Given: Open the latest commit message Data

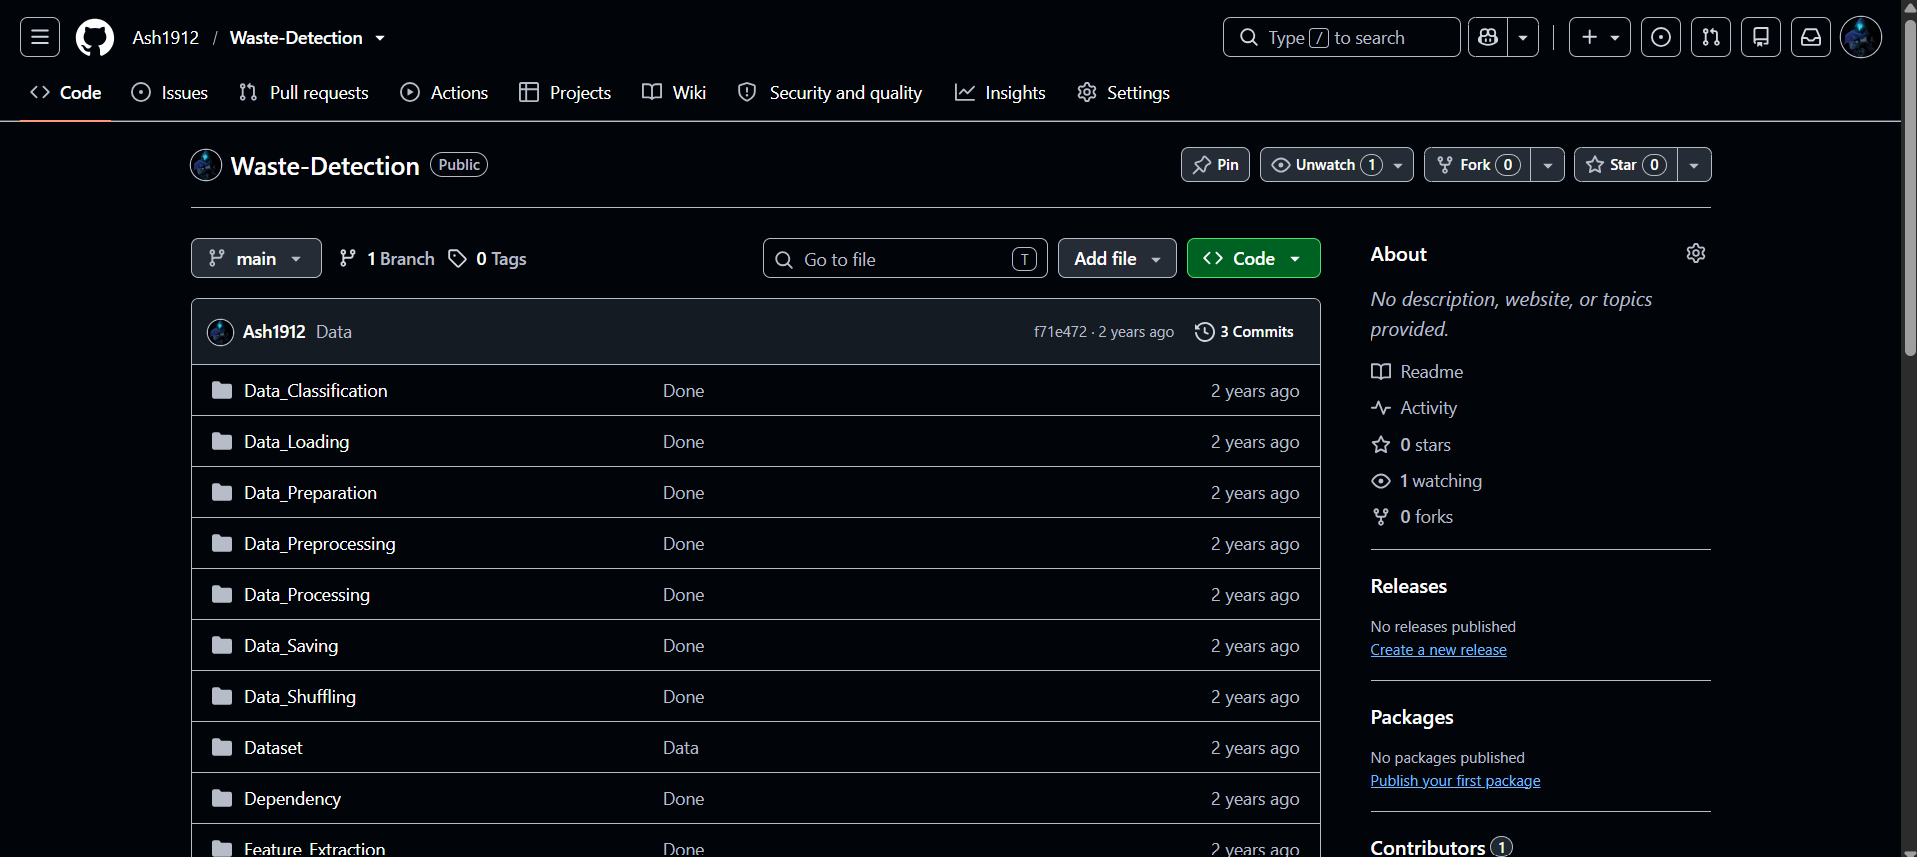Looking at the screenshot, I should (x=334, y=332).
